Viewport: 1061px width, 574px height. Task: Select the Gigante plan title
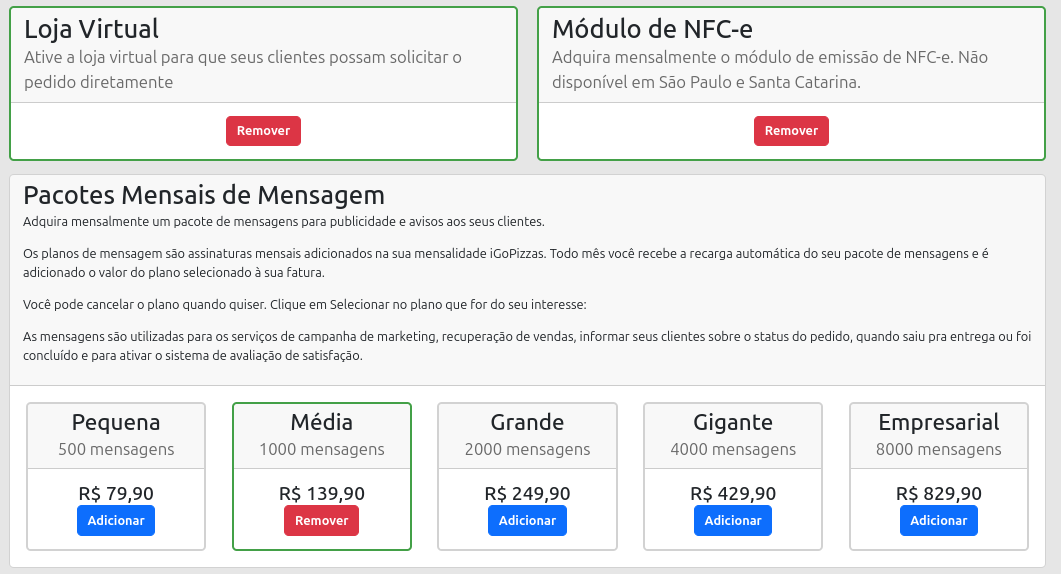pyautogui.click(x=733, y=422)
